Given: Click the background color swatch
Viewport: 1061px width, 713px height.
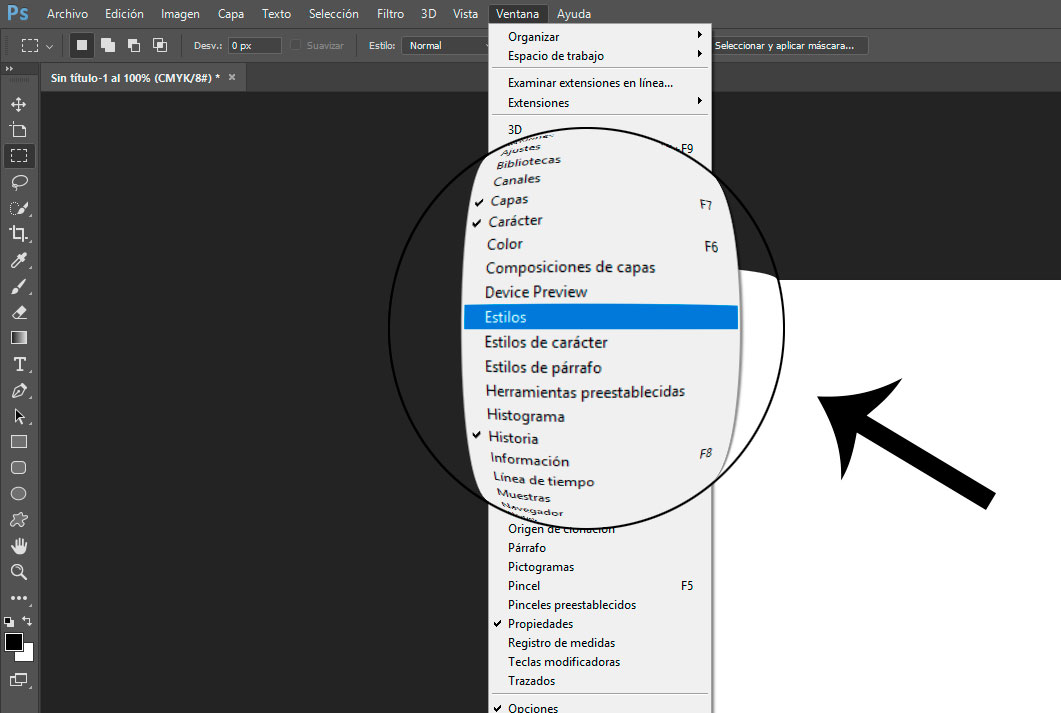Looking at the screenshot, I should [x=27, y=655].
